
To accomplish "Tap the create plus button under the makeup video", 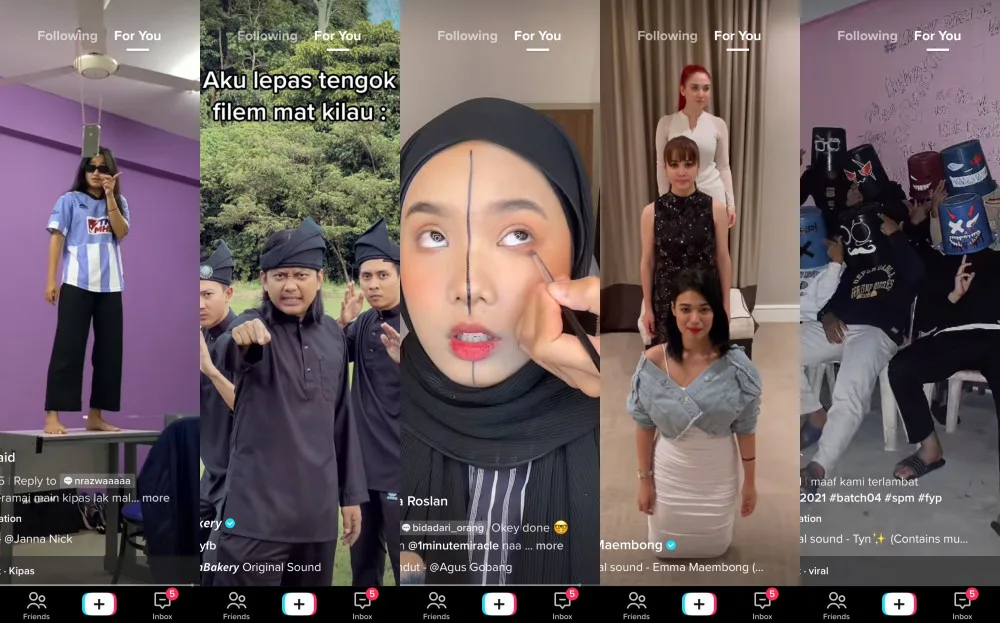I will pyautogui.click(x=499, y=603).
